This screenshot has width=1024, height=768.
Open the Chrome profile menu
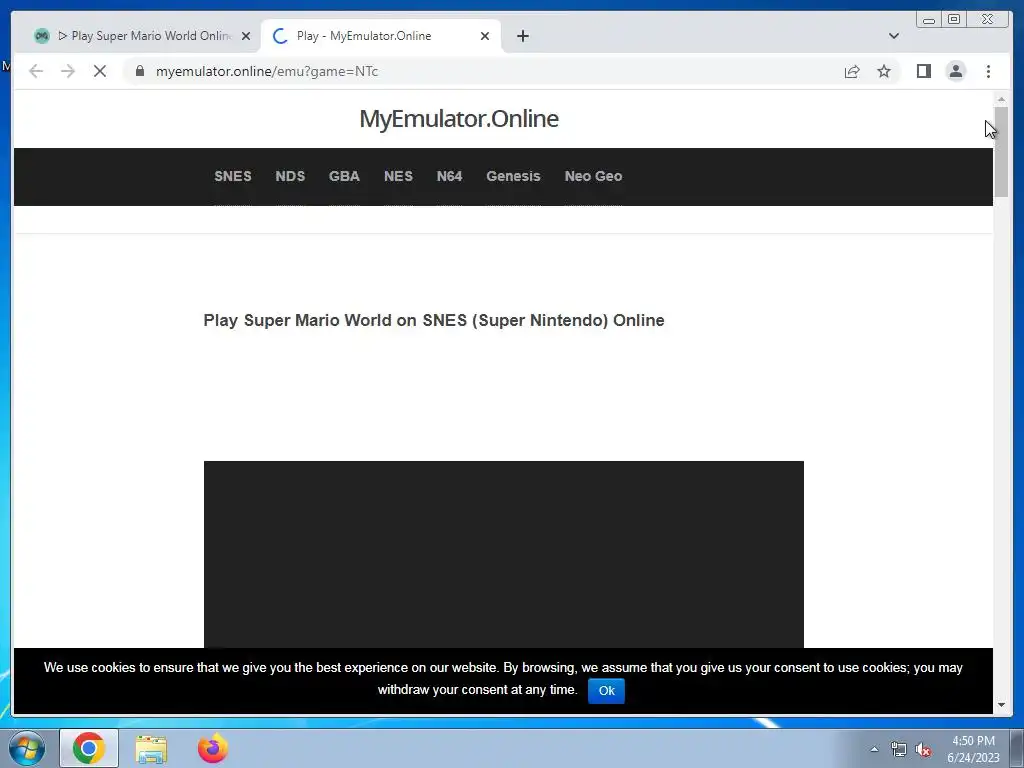pyautogui.click(x=955, y=71)
